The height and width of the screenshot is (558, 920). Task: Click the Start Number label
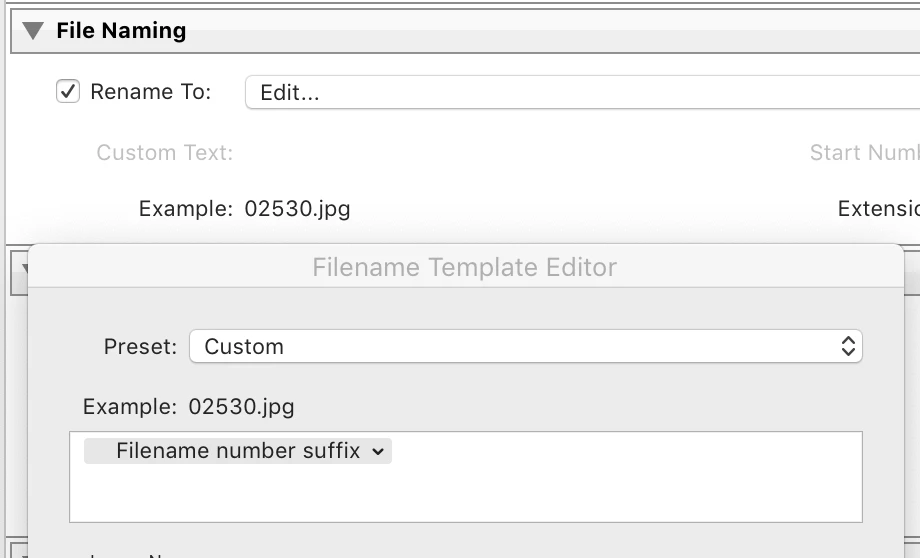(x=864, y=153)
